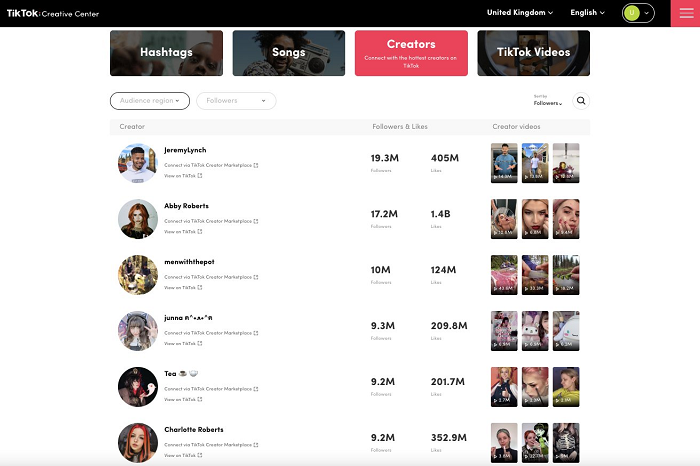700x466 pixels.
Task: Click Tea's Connect via TikTok Creator Marketplace link
Action: (x=208, y=389)
